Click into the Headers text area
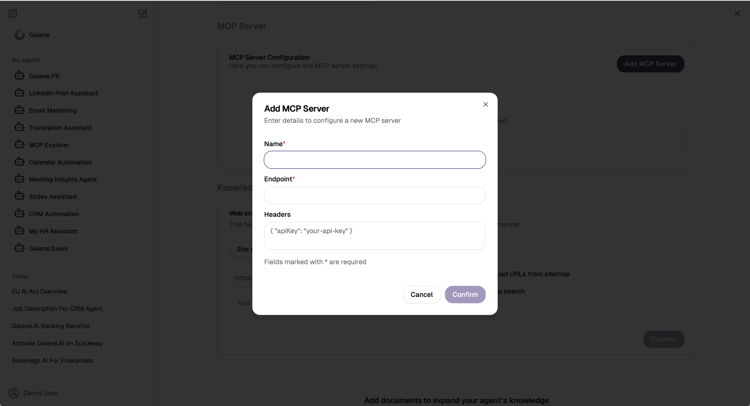The width and height of the screenshot is (750, 406). 375,236
